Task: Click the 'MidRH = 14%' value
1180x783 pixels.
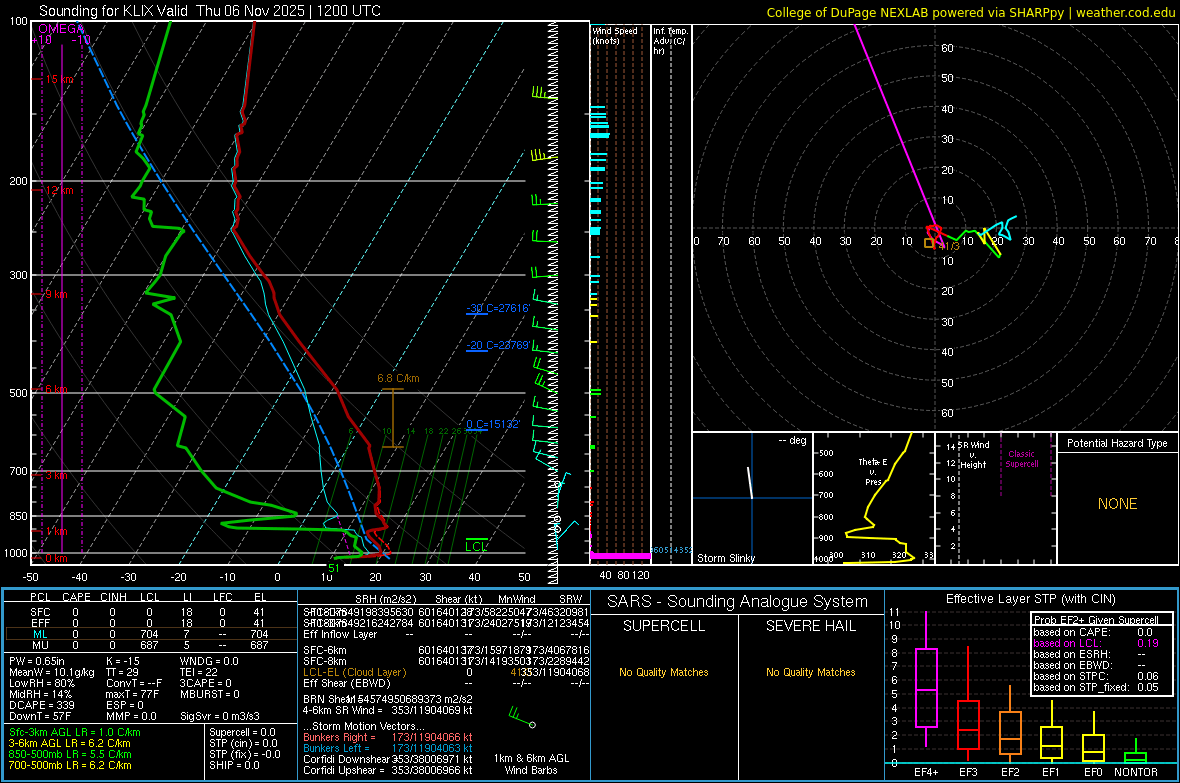Action: 40,694
